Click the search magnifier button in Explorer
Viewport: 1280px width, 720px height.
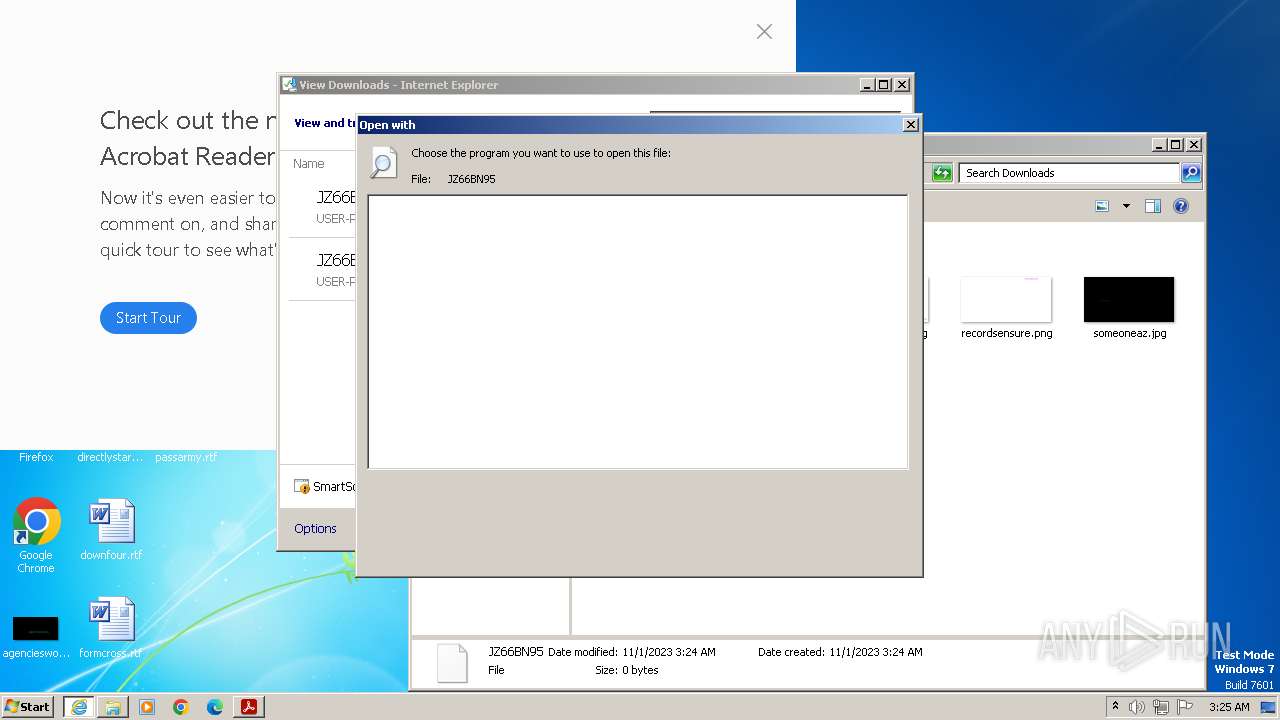1191,173
